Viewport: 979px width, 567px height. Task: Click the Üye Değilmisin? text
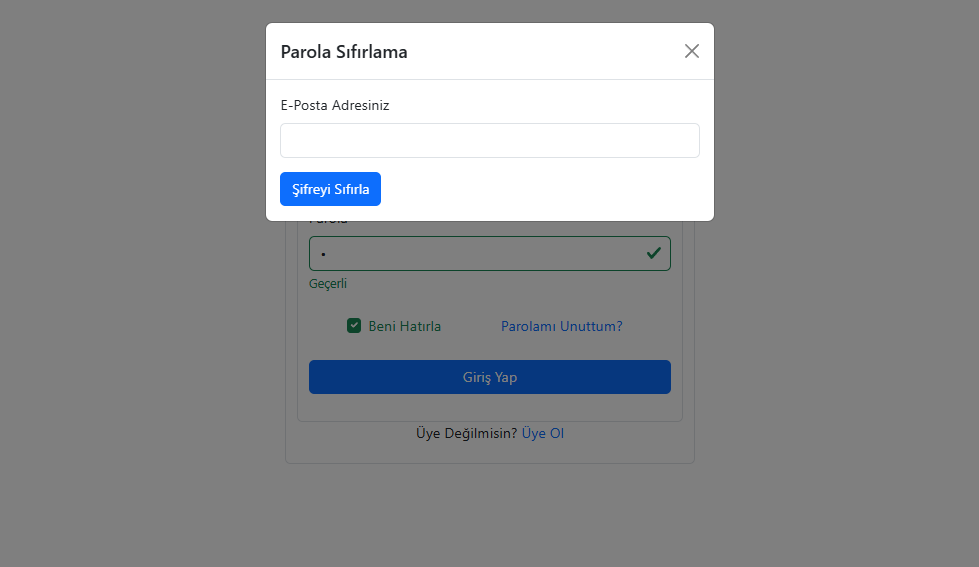point(466,434)
